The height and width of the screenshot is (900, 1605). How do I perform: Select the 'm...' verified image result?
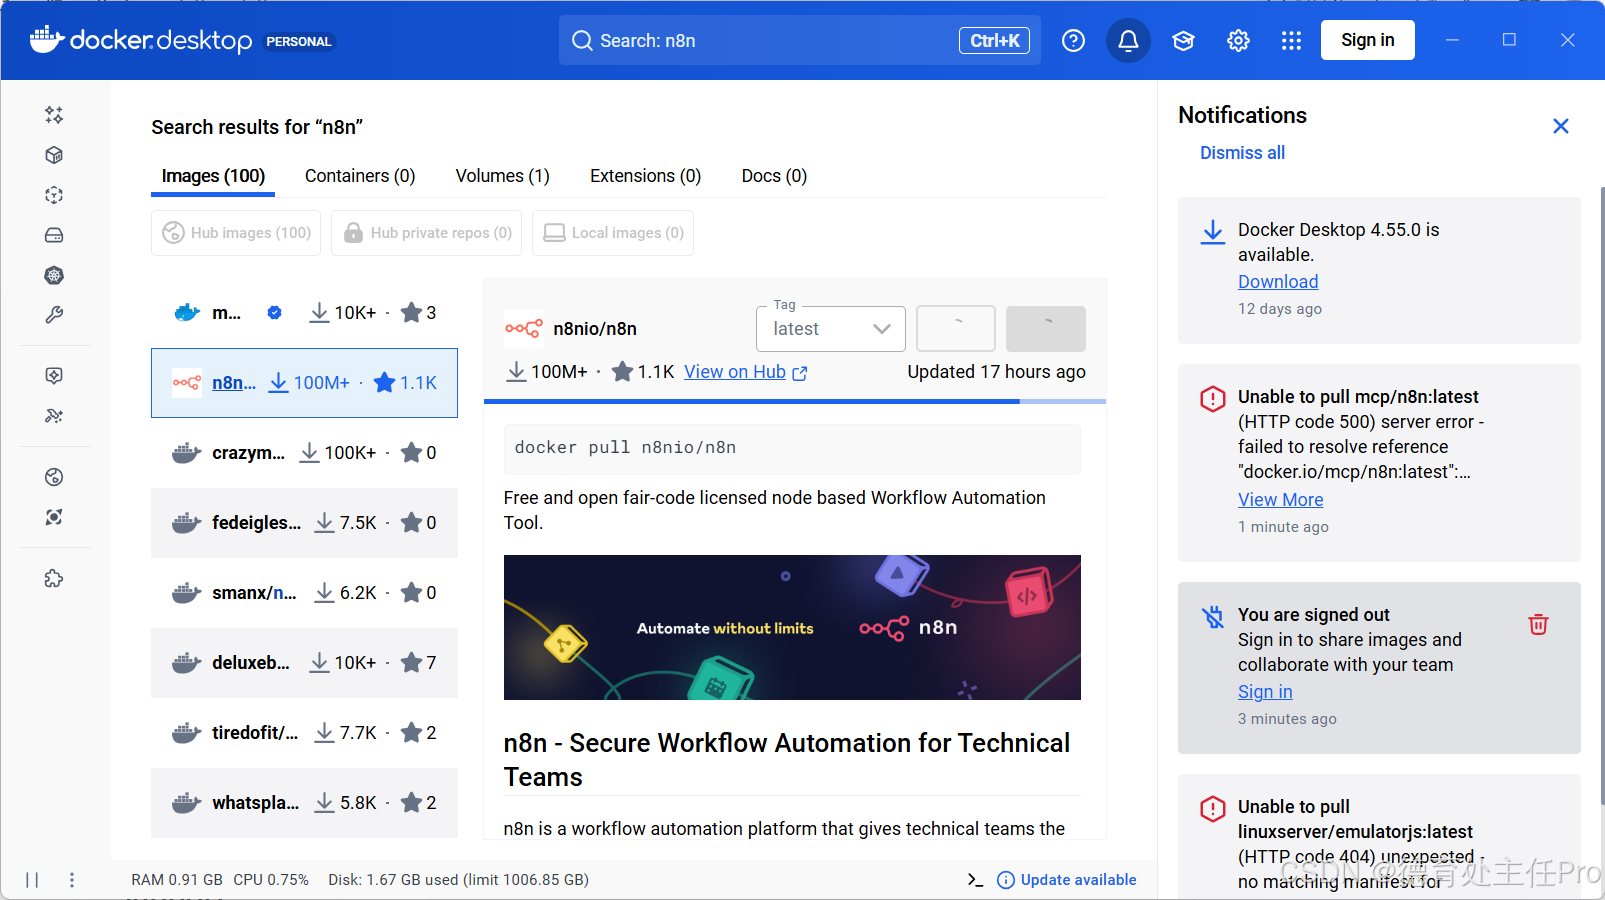(304, 313)
